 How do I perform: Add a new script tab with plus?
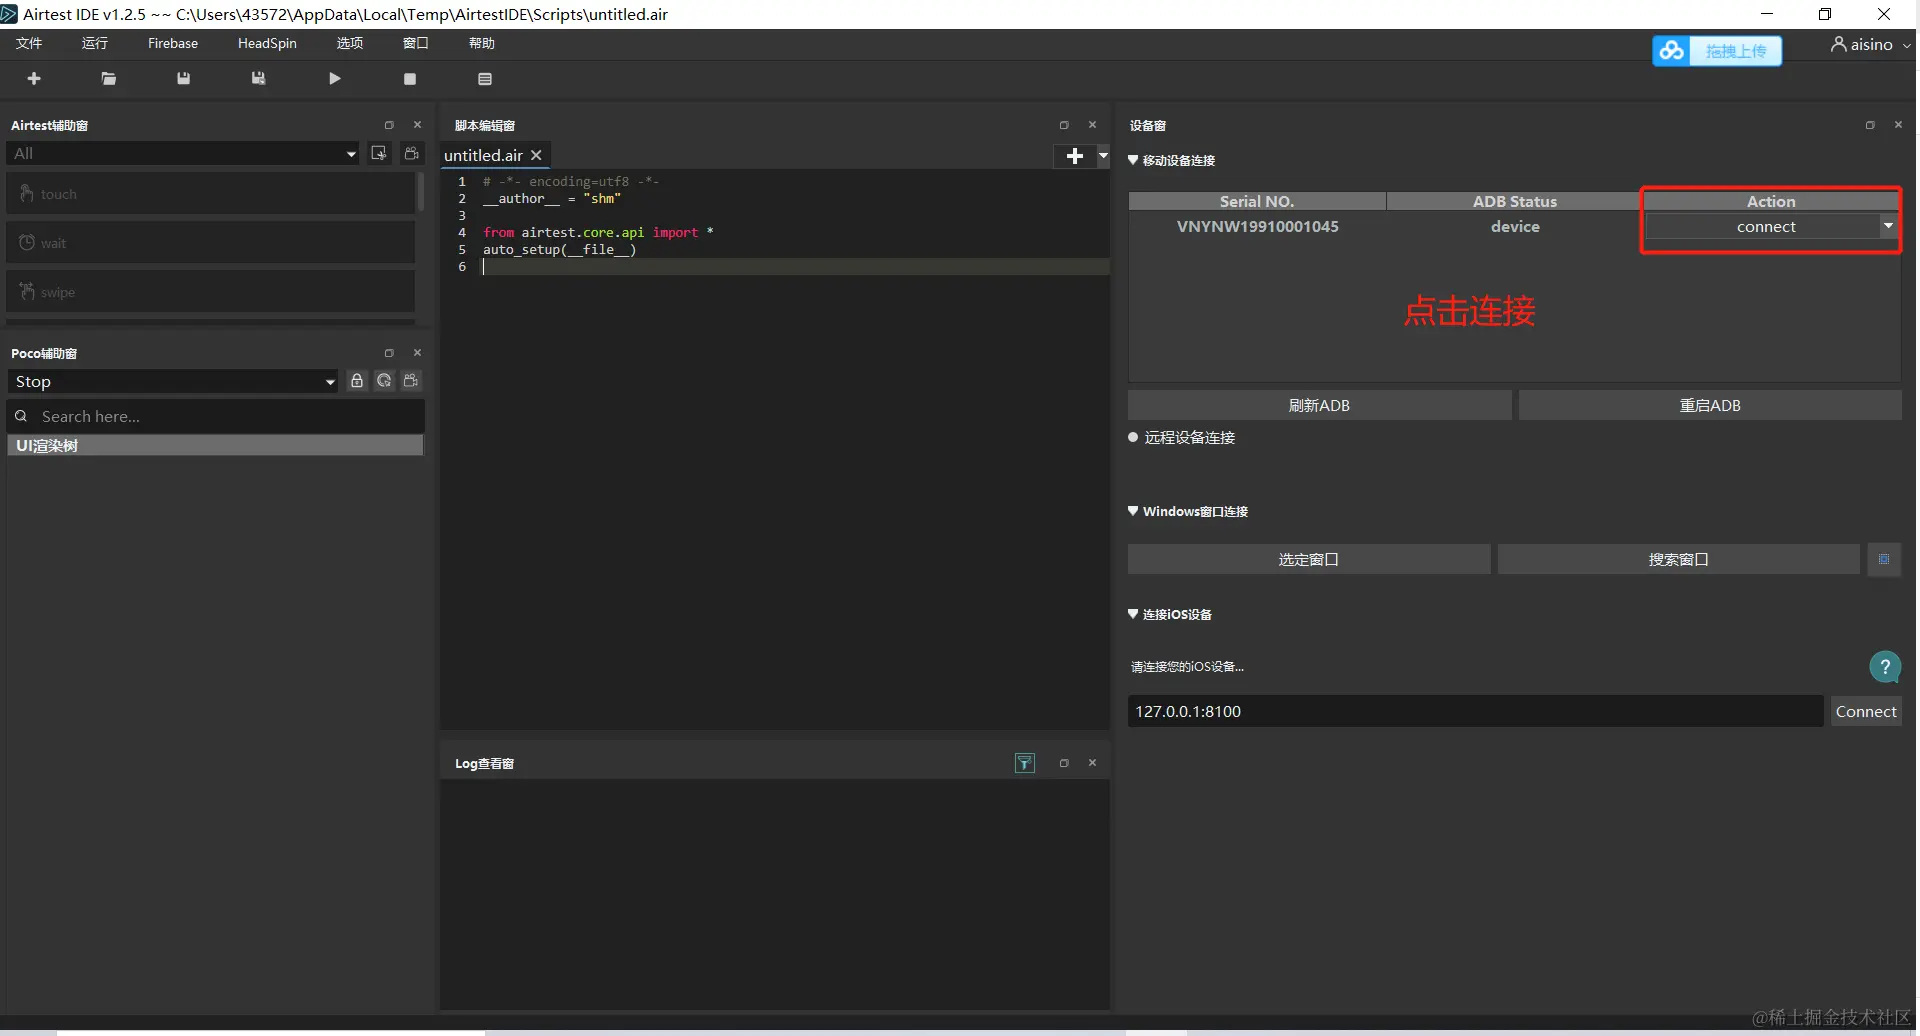click(x=1075, y=156)
